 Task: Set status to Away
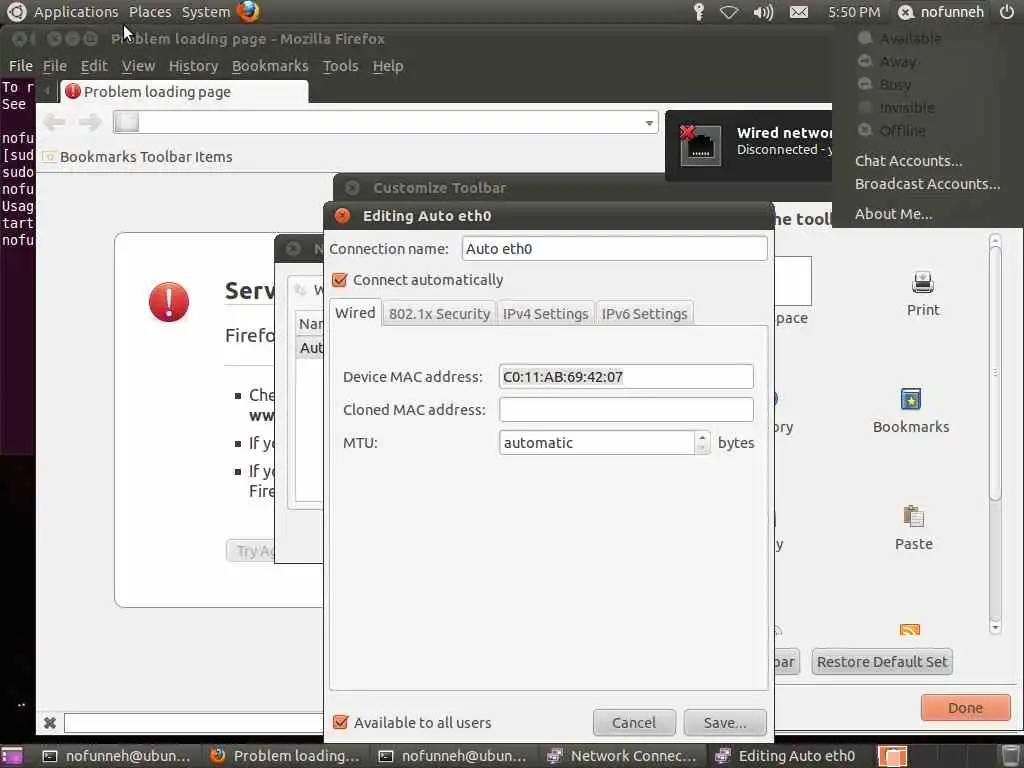(898, 61)
